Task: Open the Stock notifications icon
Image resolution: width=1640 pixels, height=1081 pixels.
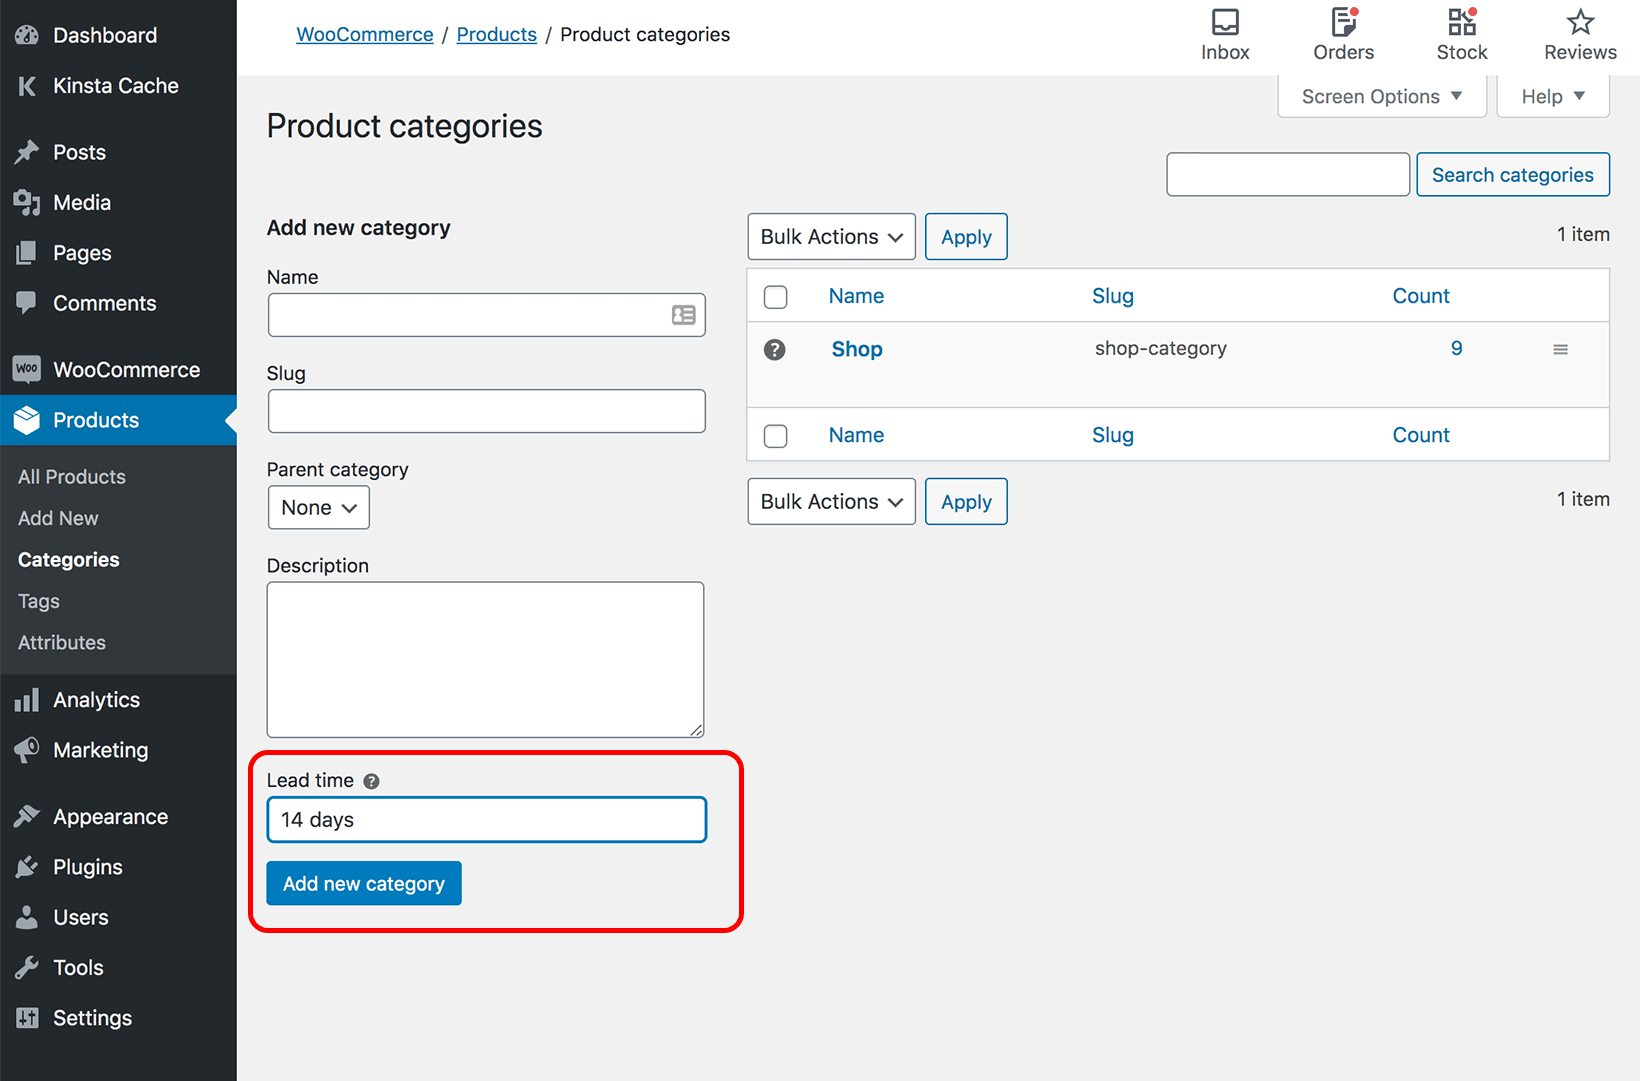Action: (1461, 22)
